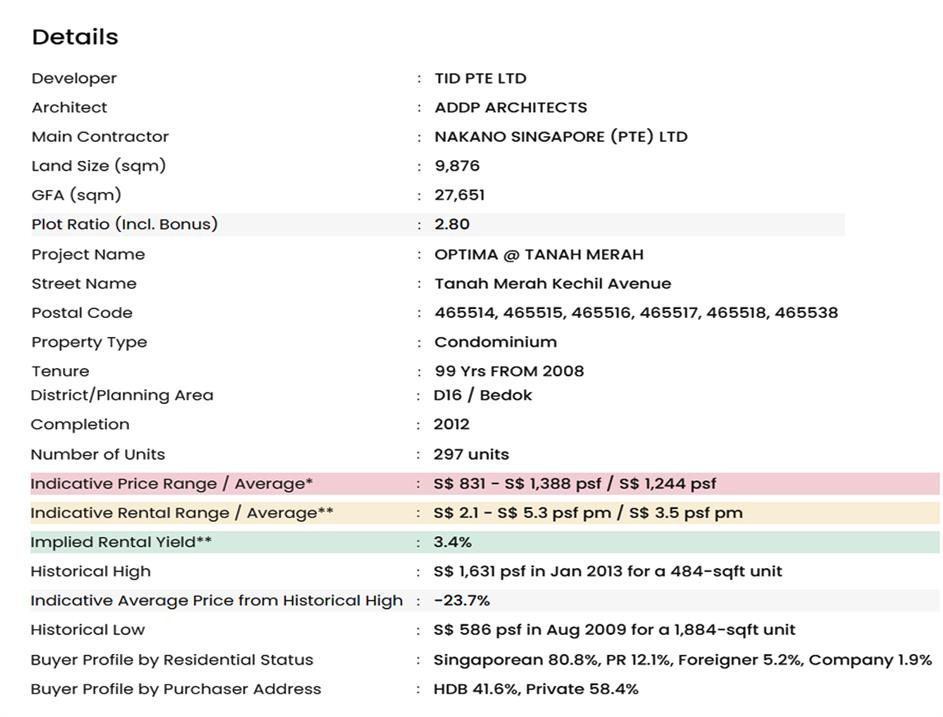The image size is (943, 717).
Task: Click tenure value 99 Yrs FROM 2008
Action: 509,371
